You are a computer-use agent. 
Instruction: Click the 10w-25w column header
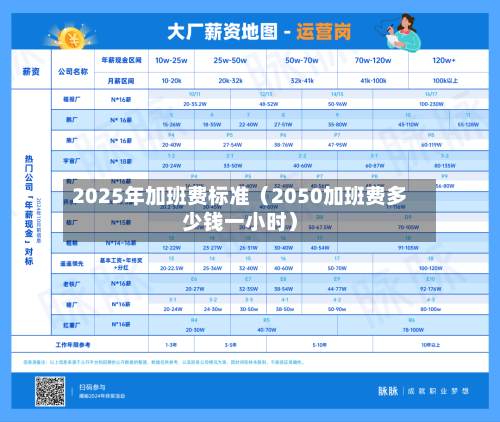click(171, 60)
